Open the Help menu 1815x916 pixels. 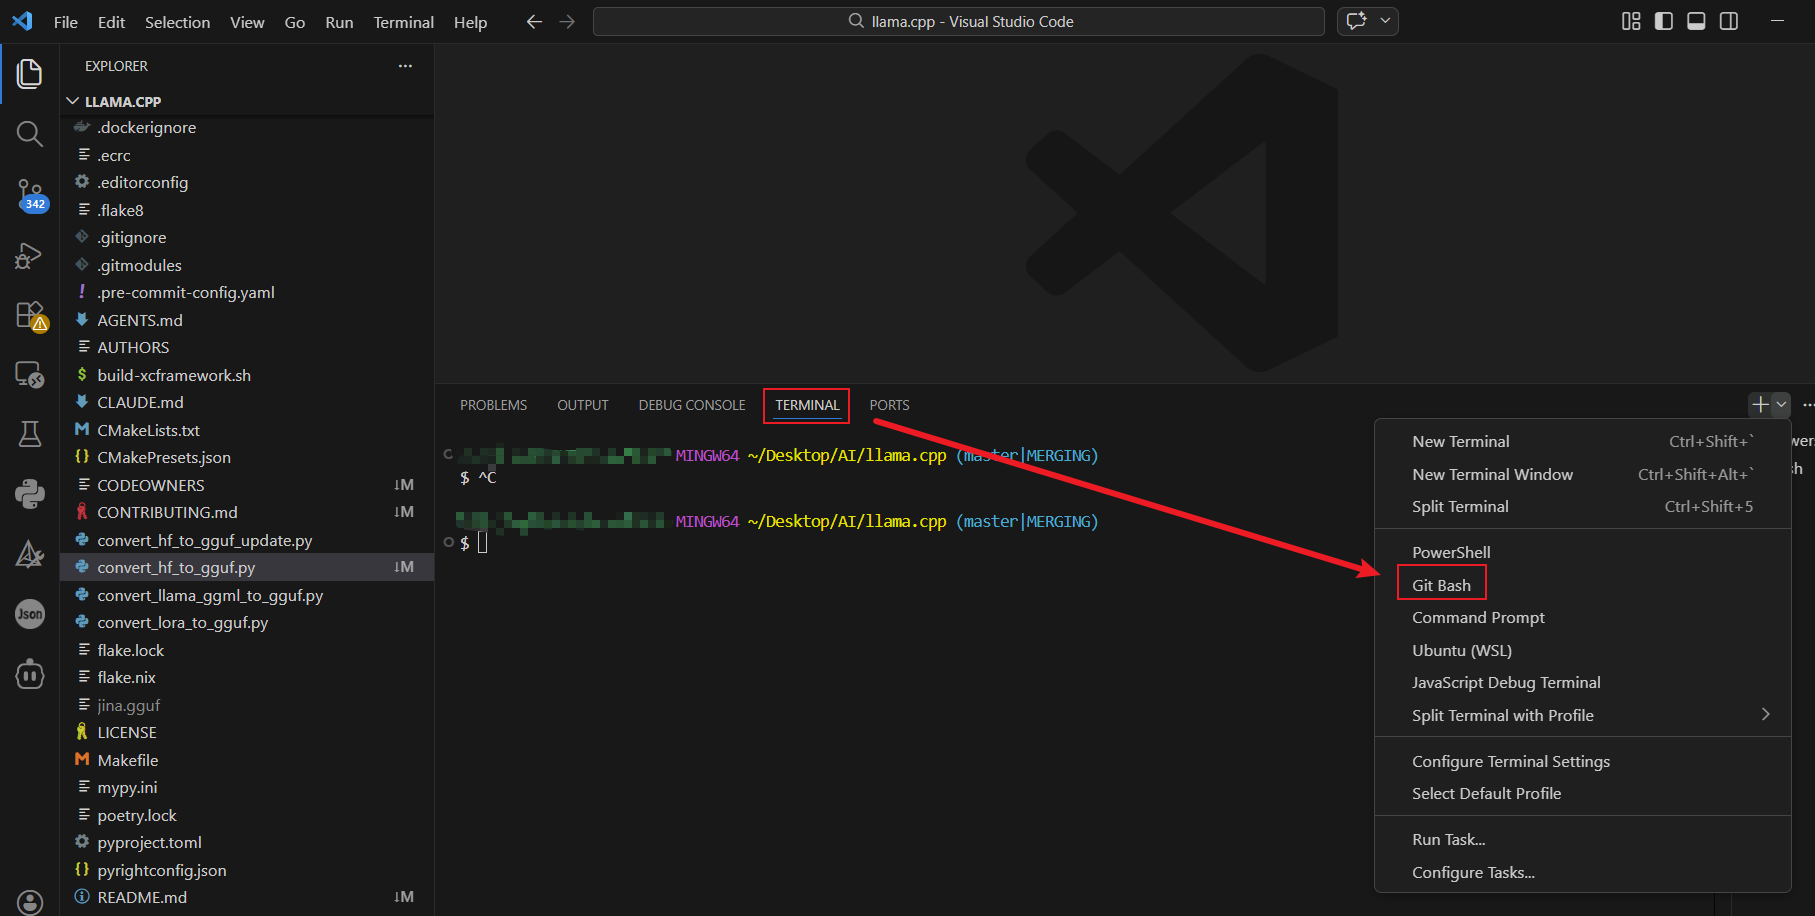tap(470, 22)
